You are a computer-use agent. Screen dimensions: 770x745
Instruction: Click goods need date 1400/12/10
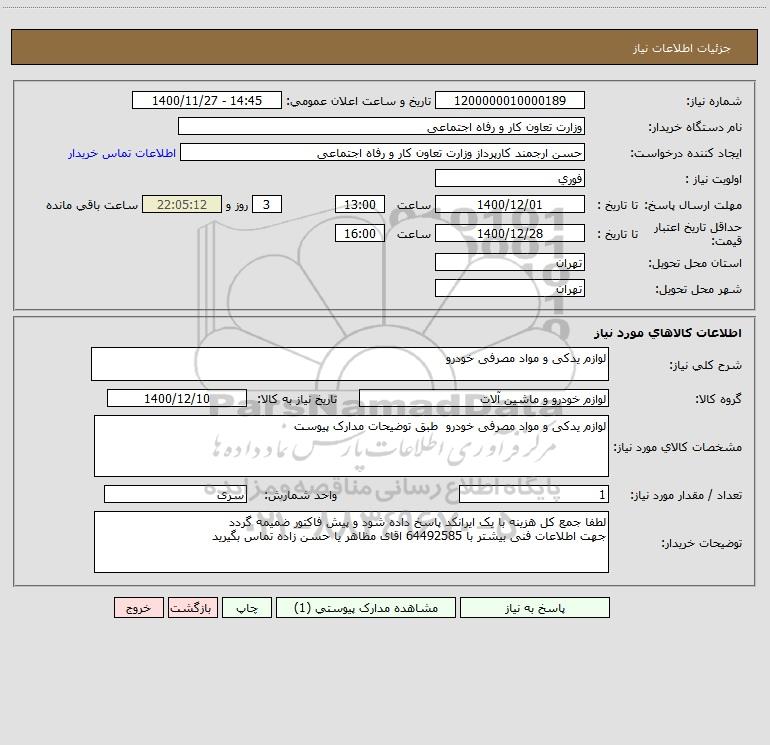(x=177, y=398)
